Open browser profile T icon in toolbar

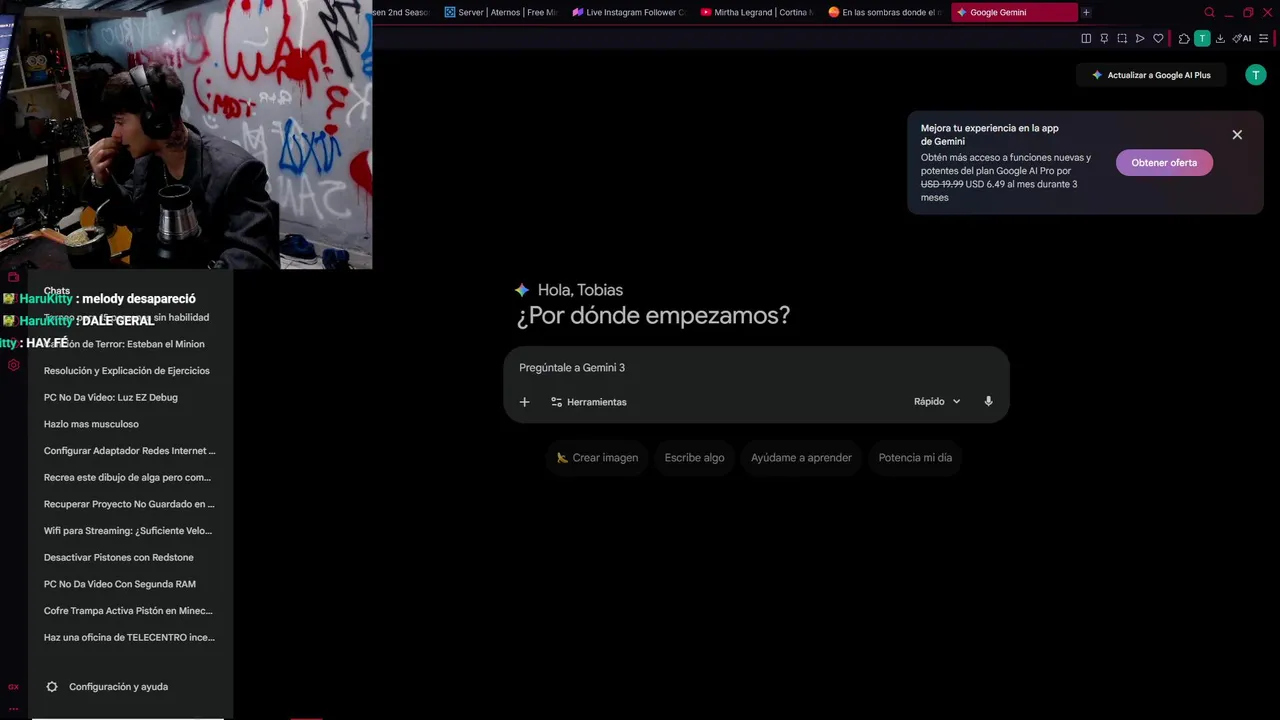pos(1202,39)
